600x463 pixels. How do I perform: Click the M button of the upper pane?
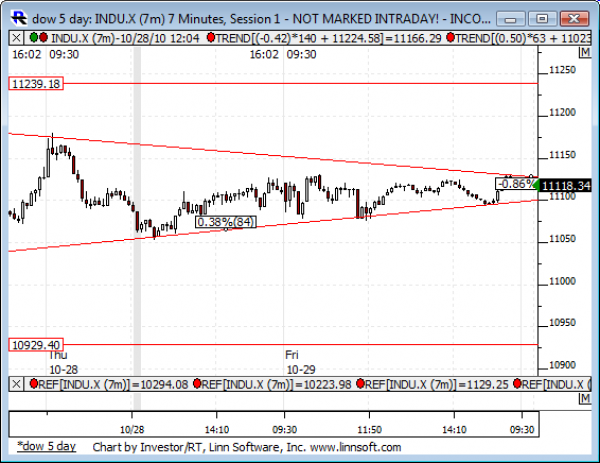585,52
